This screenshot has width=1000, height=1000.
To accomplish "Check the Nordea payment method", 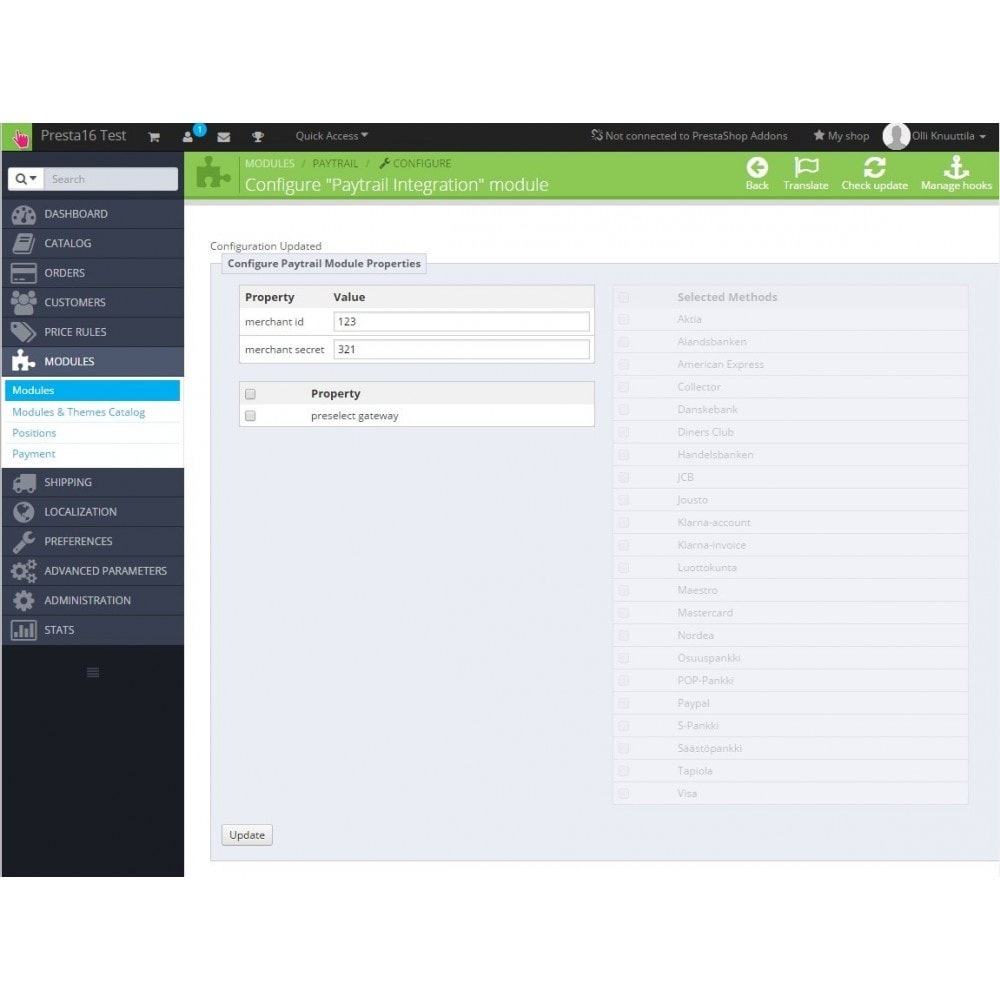I will [624, 636].
